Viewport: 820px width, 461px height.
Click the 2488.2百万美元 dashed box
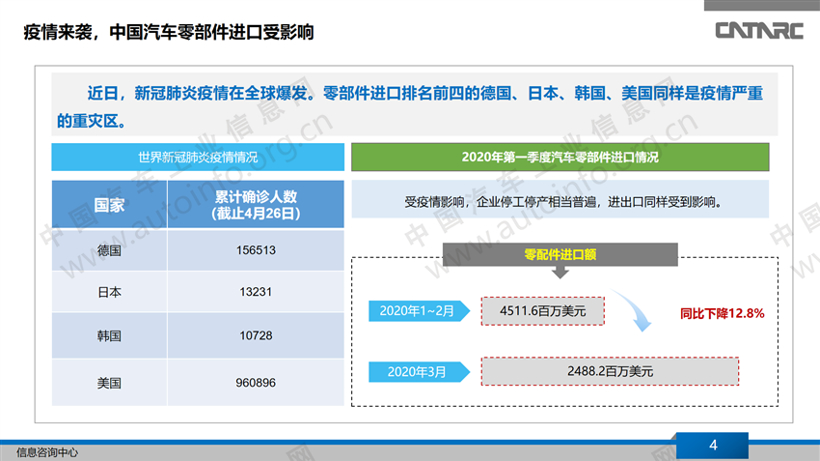(610, 371)
